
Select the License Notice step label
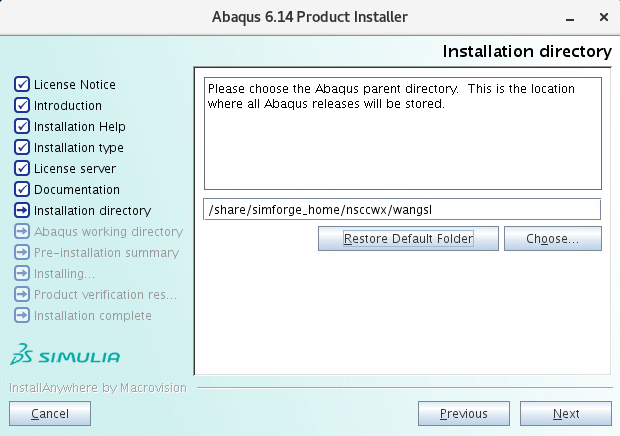point(75,84)
